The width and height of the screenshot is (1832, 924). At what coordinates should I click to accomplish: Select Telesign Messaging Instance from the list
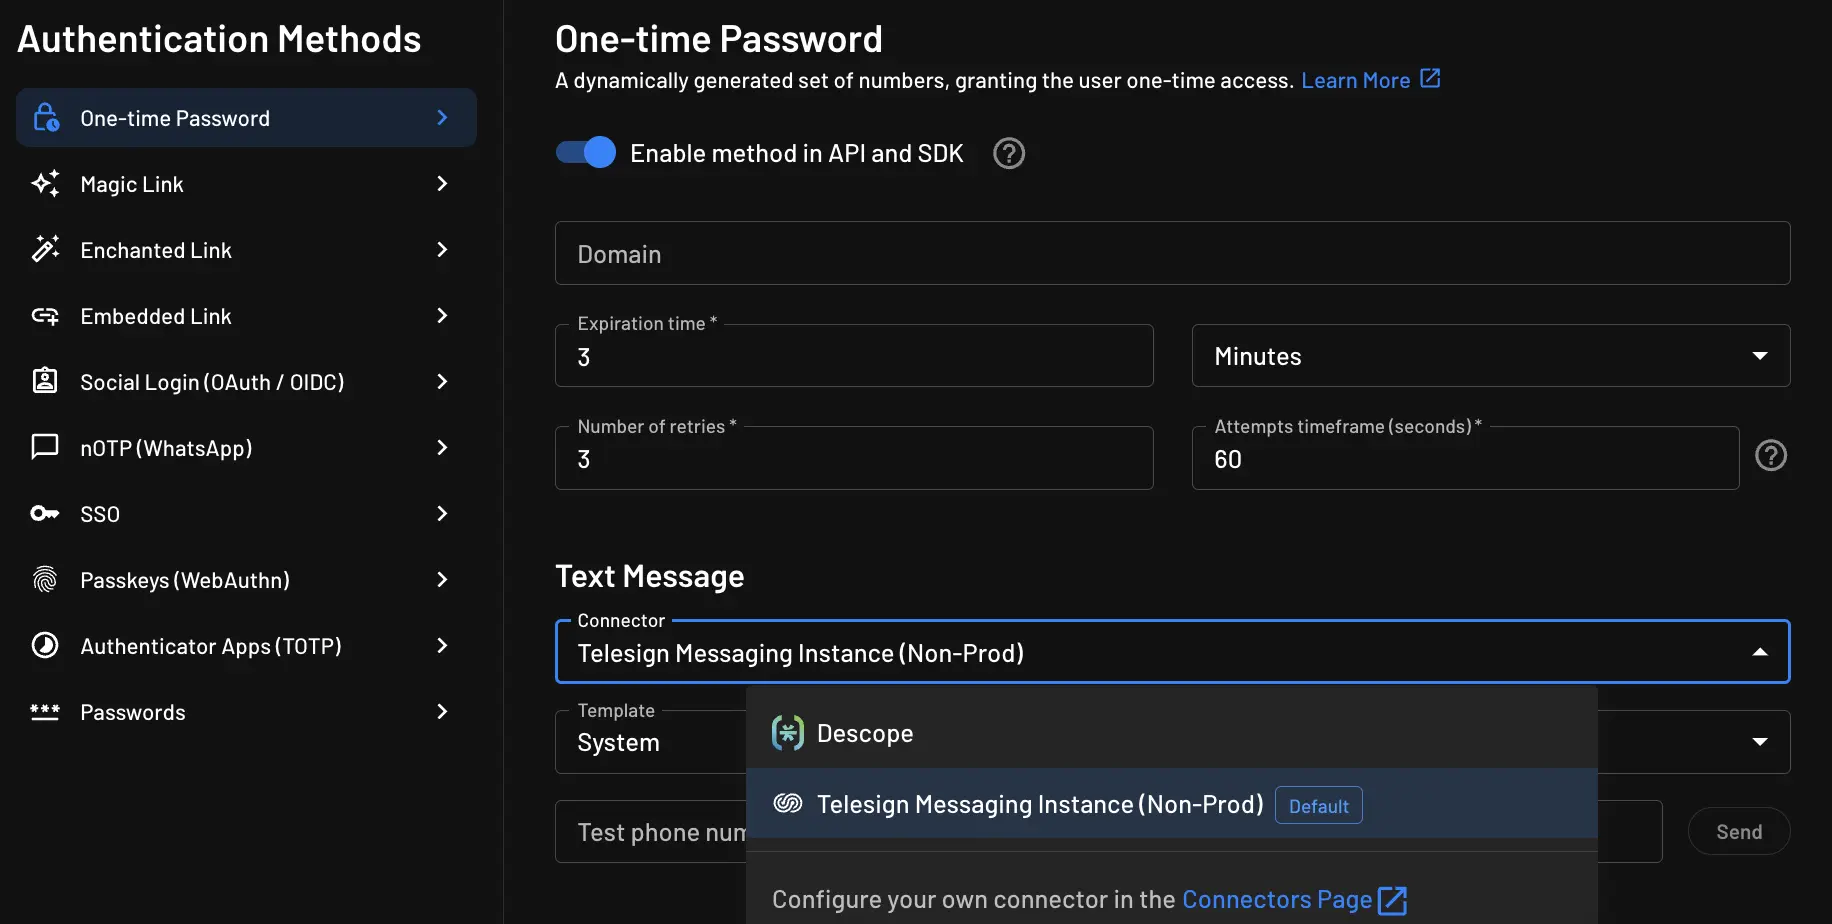[1040, 803]
